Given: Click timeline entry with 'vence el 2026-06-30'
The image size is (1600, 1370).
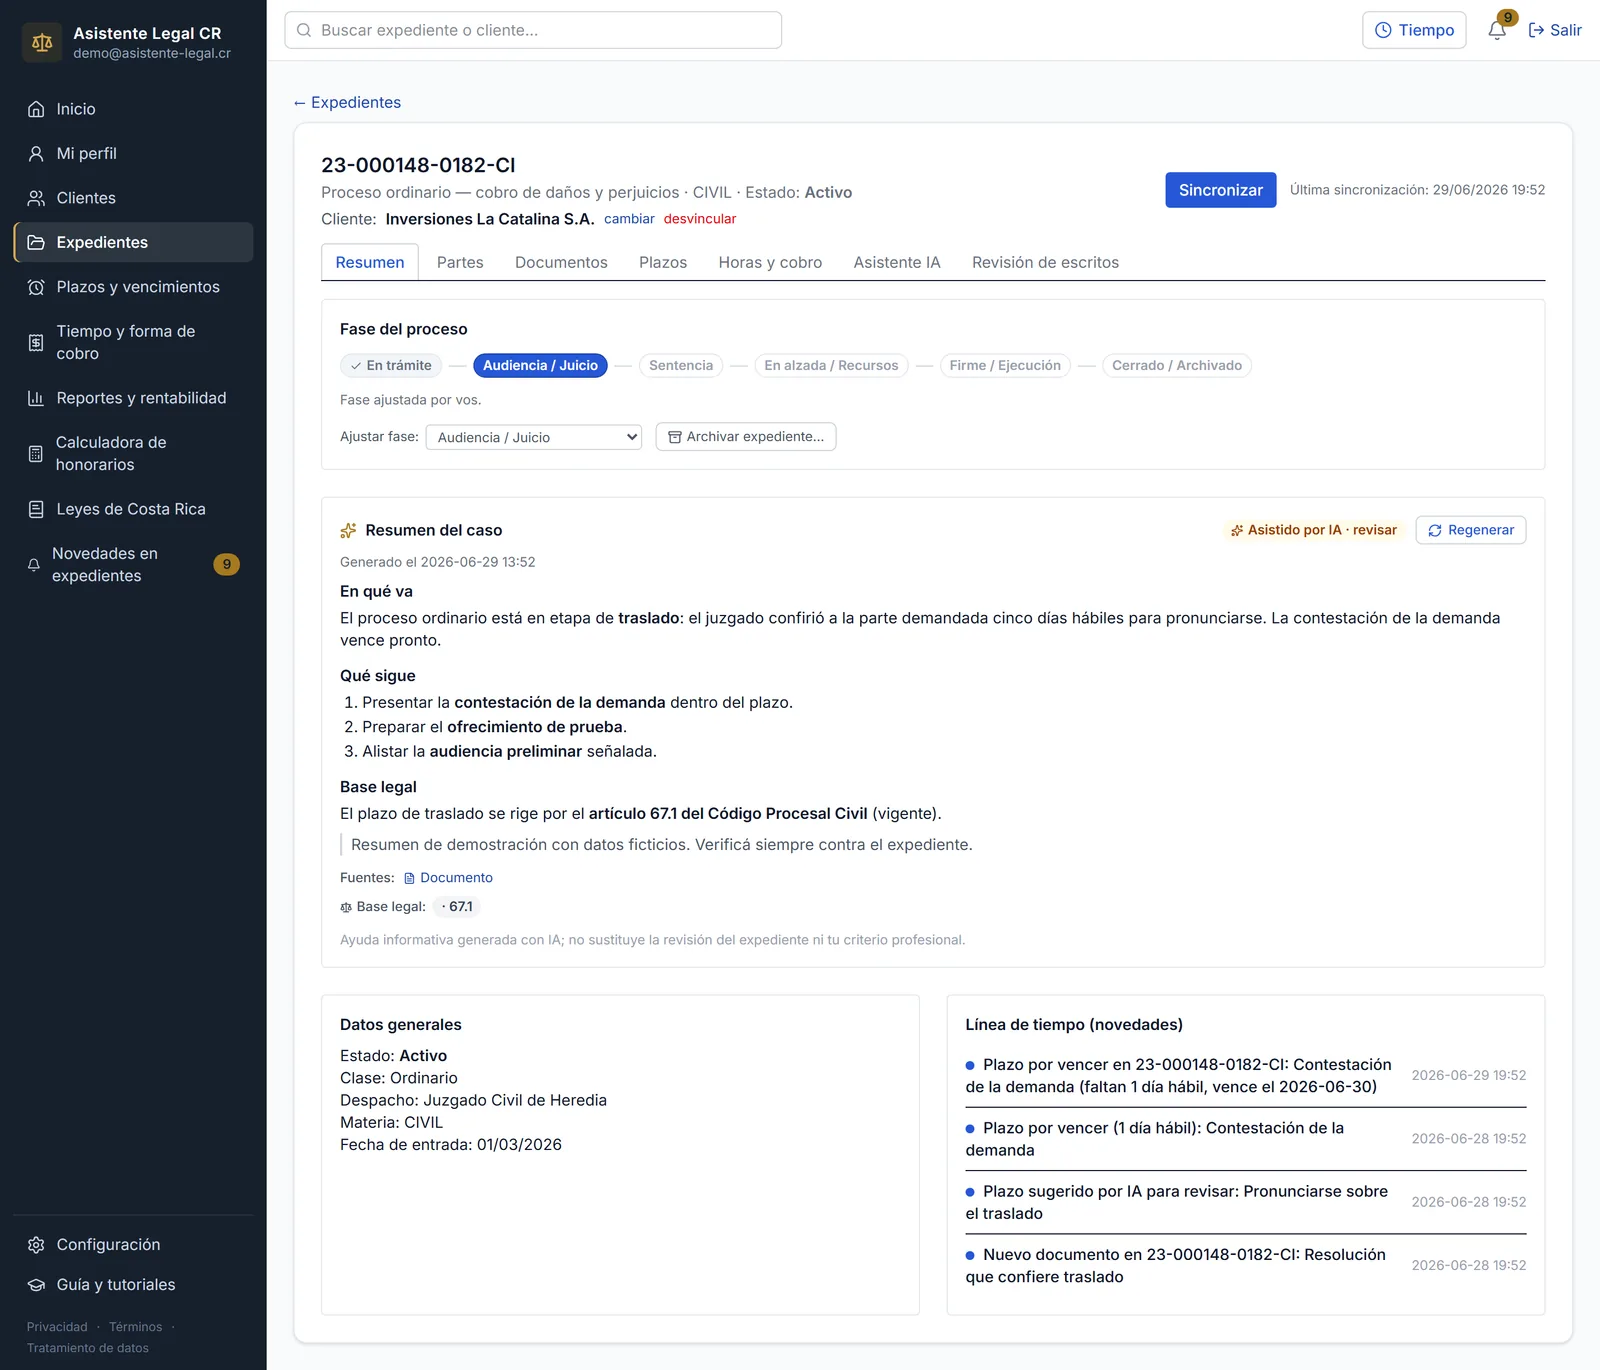Looking at the screenshot, I should point(1245,1076).
